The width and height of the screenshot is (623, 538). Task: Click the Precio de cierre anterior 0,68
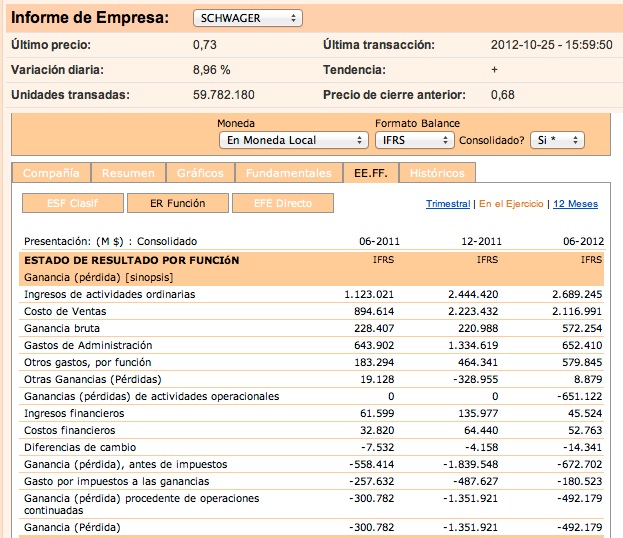503,95
